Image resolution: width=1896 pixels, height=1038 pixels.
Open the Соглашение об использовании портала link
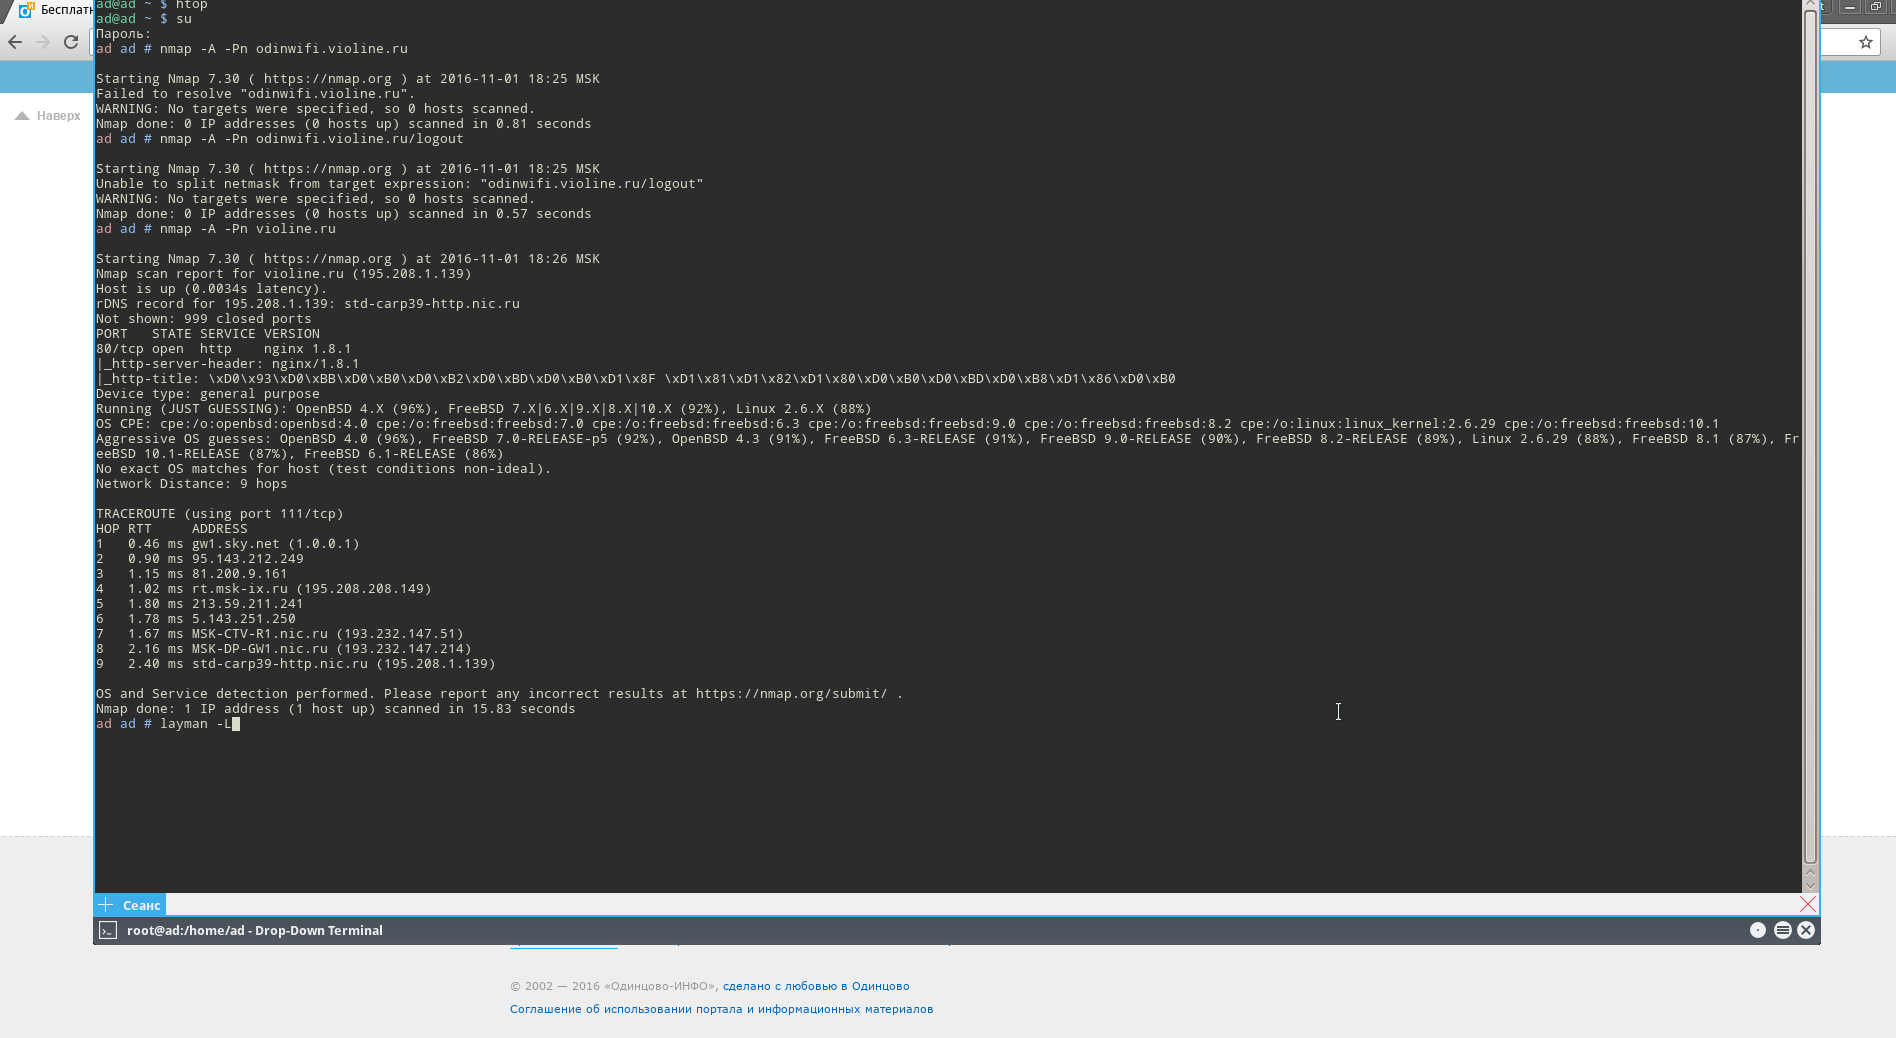tap(721, 1009)
